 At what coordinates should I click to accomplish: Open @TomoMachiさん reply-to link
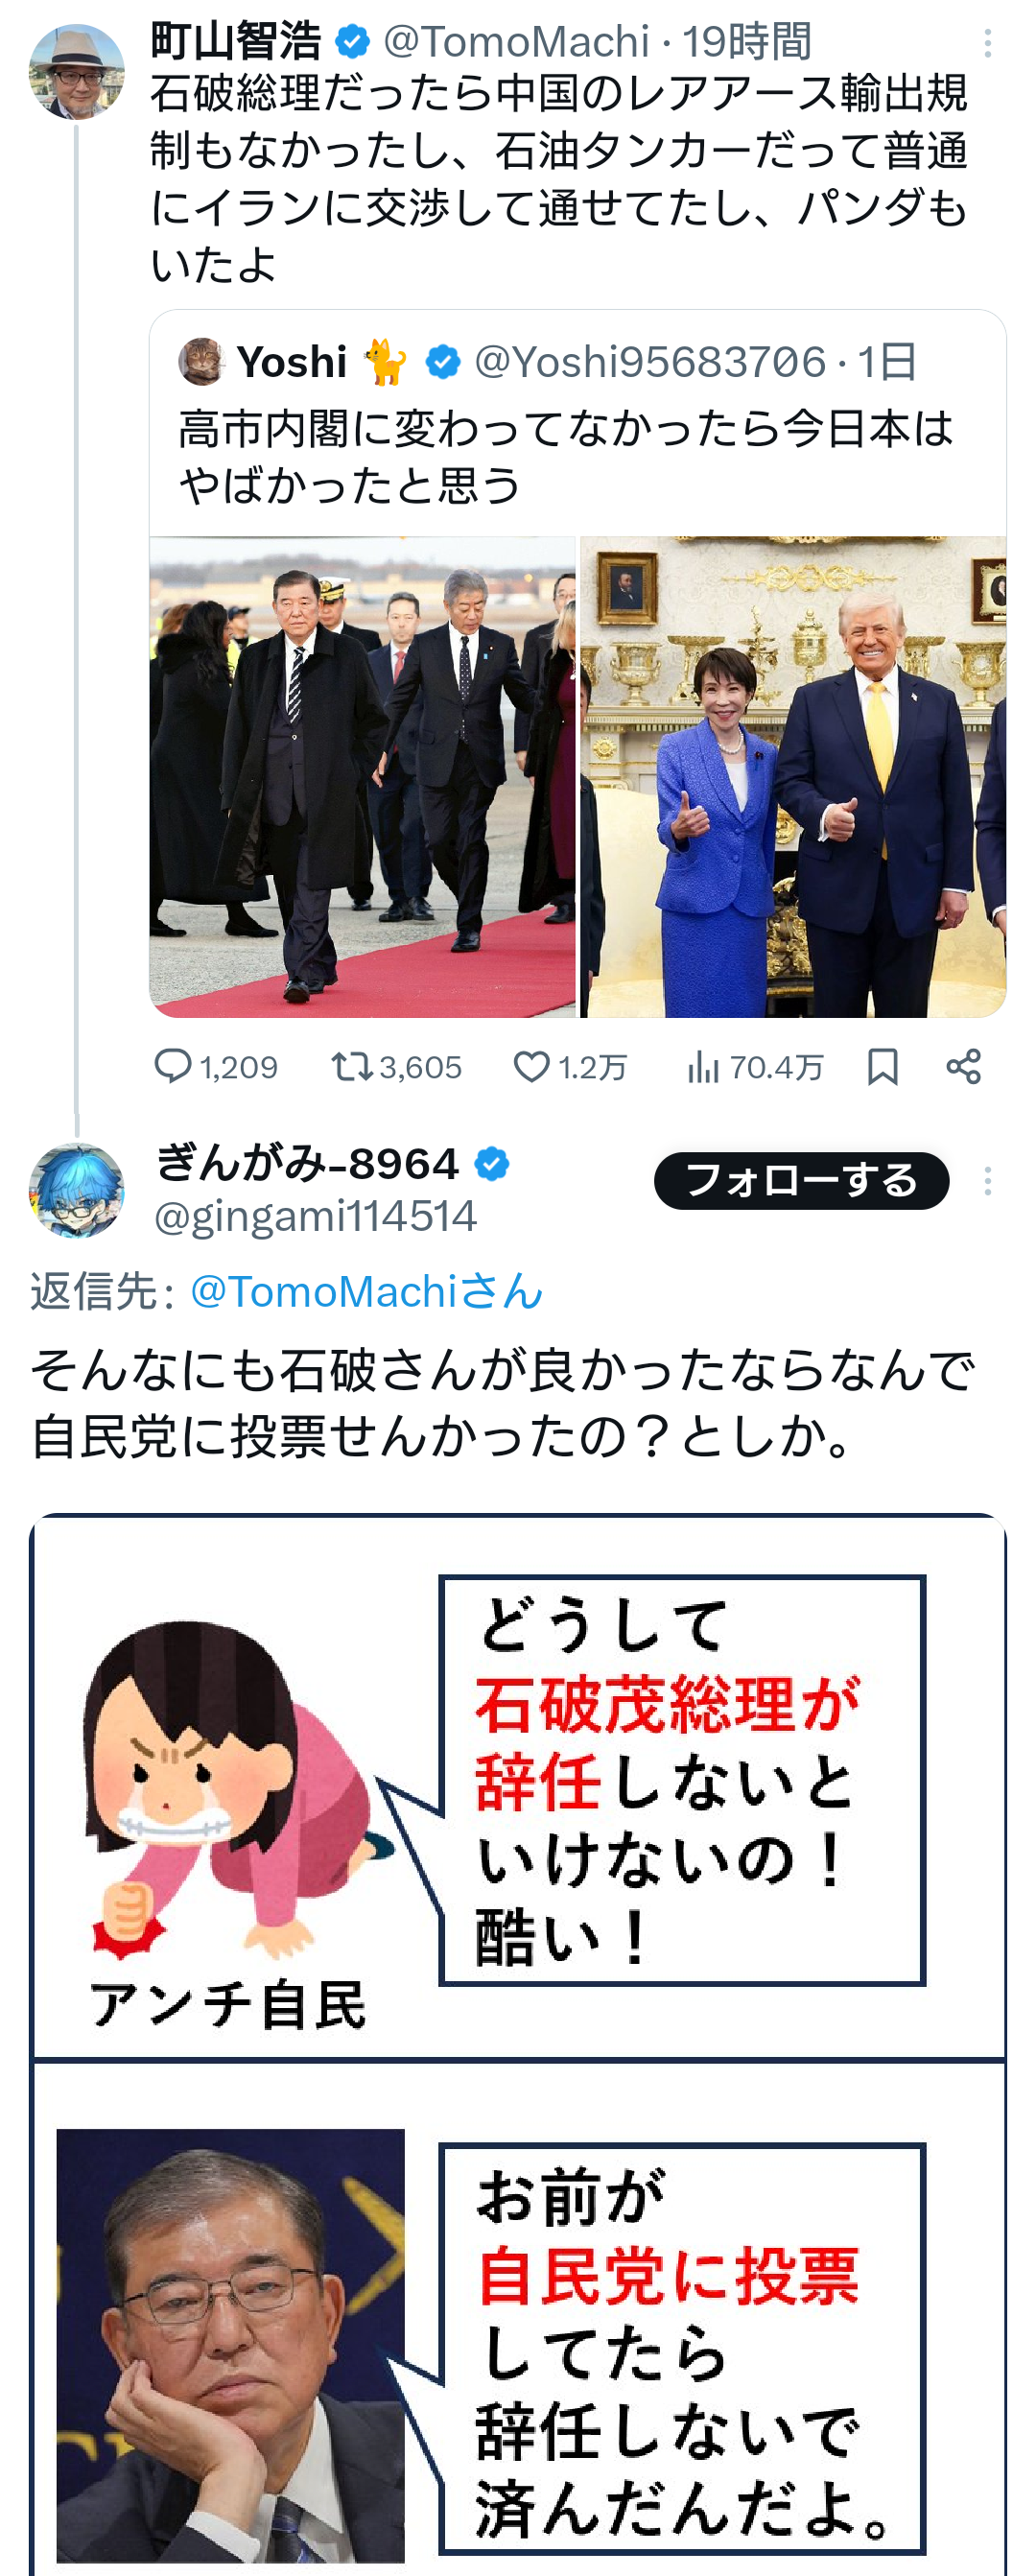click(366, 1291)
